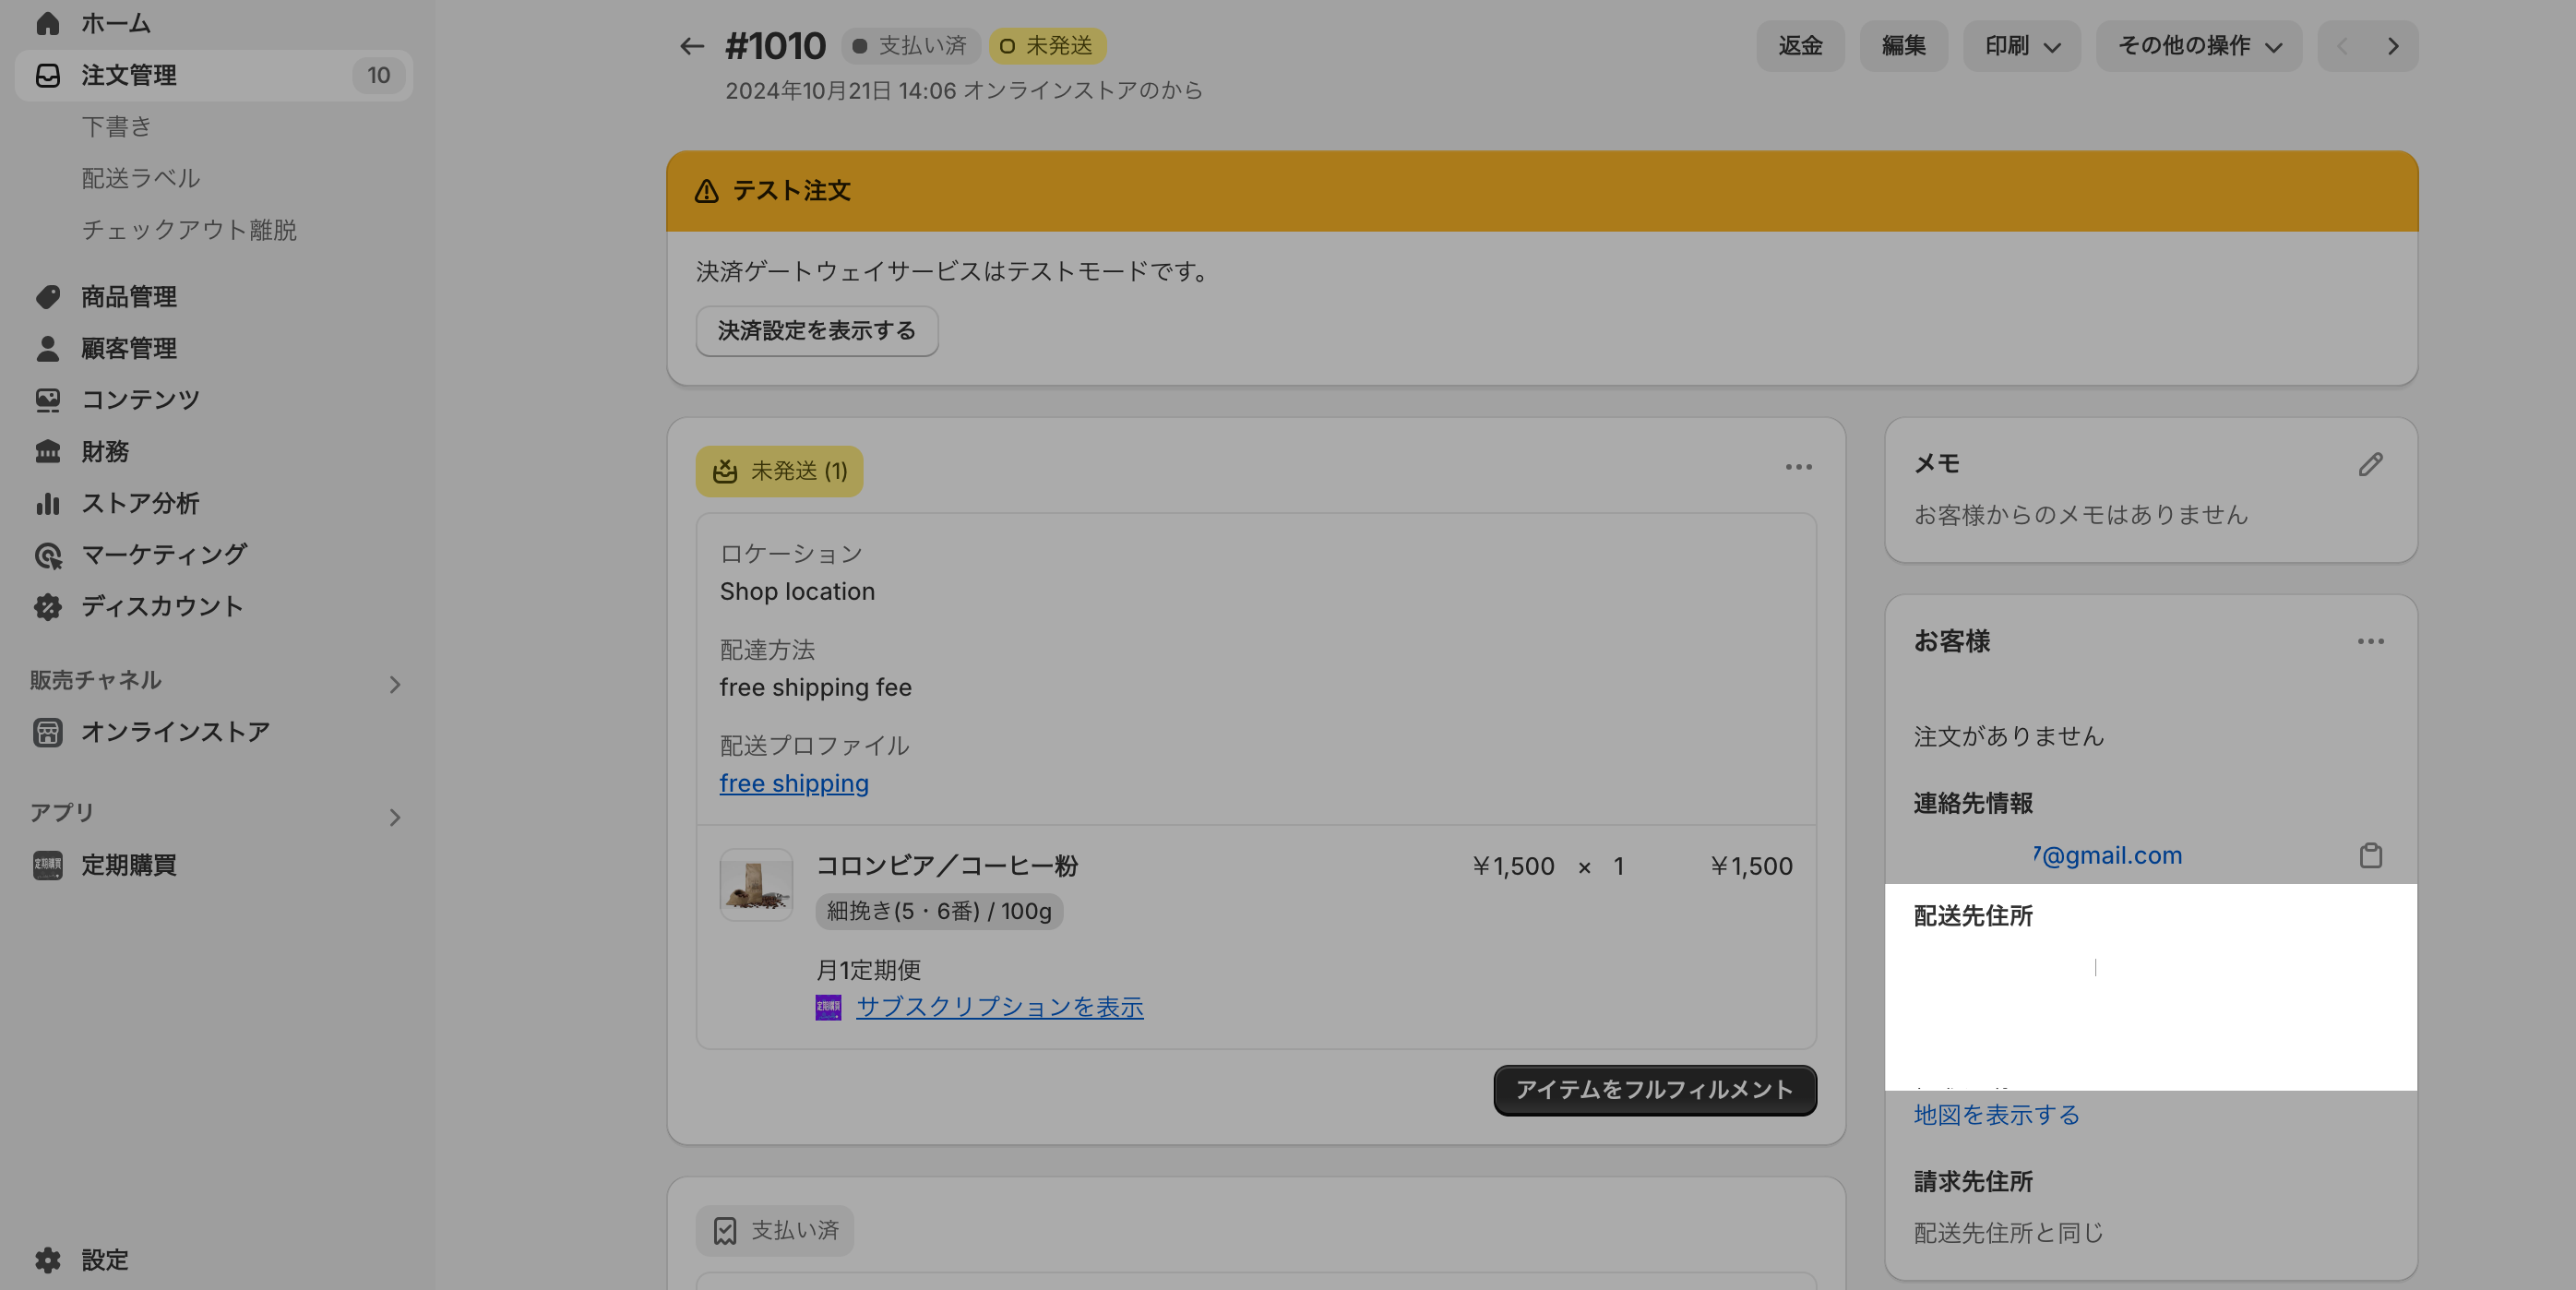Open 商品管理 in the sidebar
The height and width of the screenshot is (1290, 2576).
128,297
